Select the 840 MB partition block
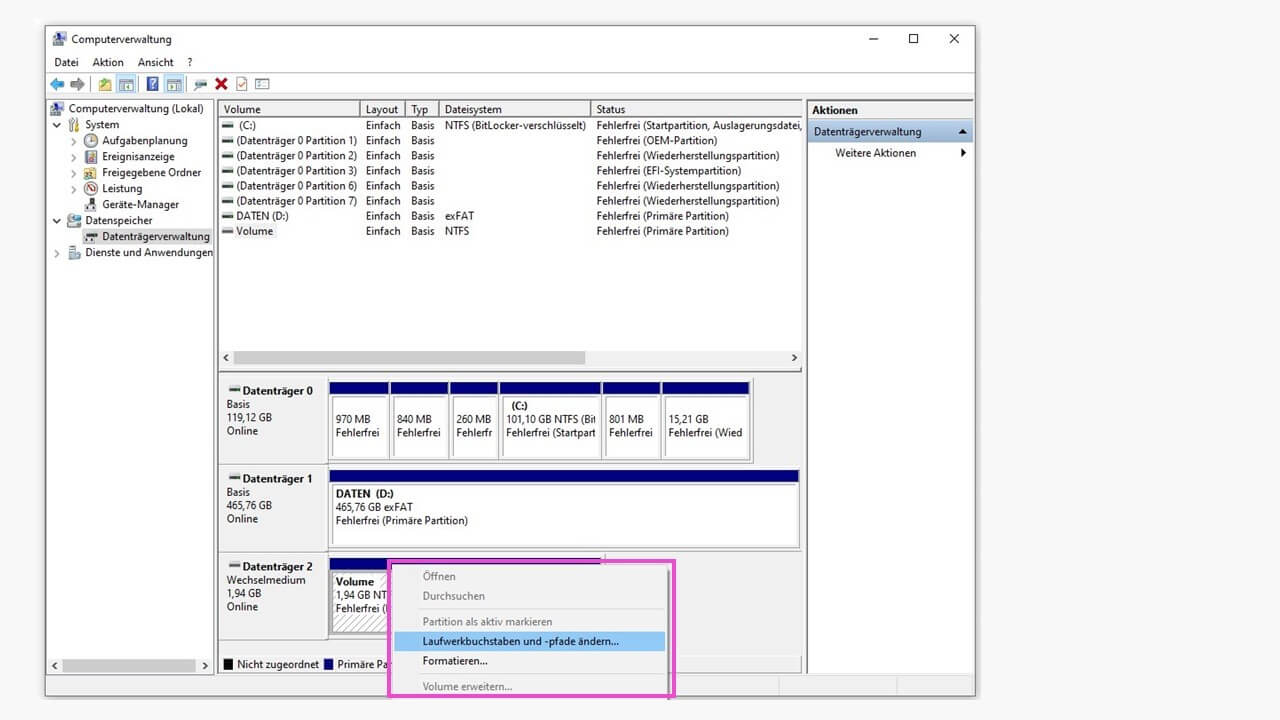Screen dimensions: 1280x720 419,420
